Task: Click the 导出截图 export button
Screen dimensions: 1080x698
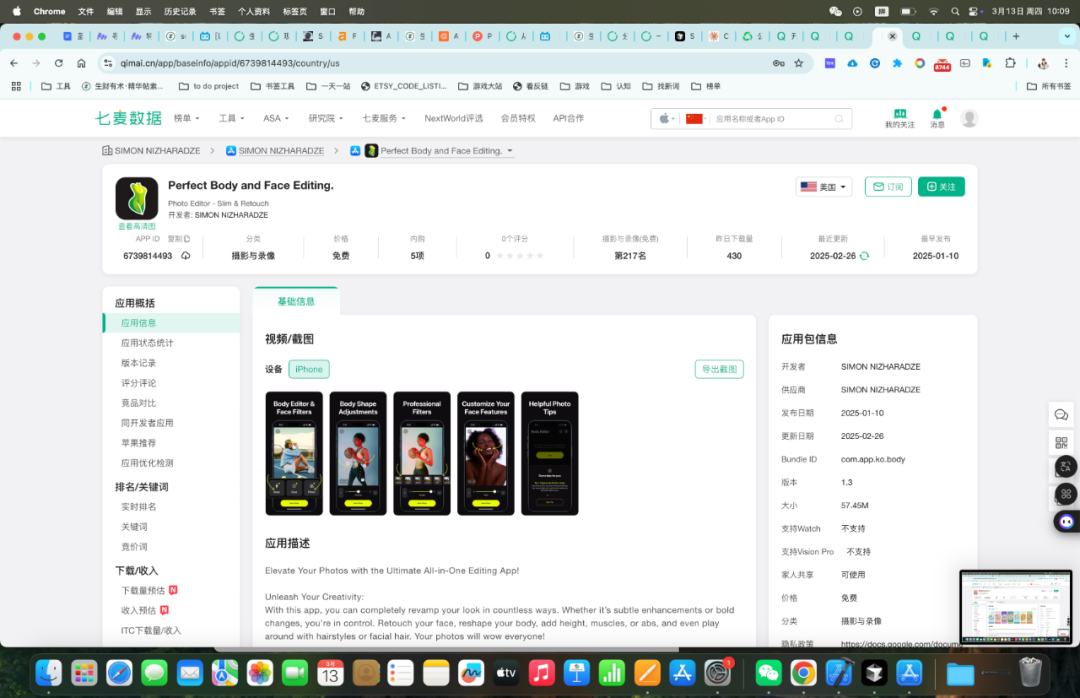Action: tap(719, 369)
